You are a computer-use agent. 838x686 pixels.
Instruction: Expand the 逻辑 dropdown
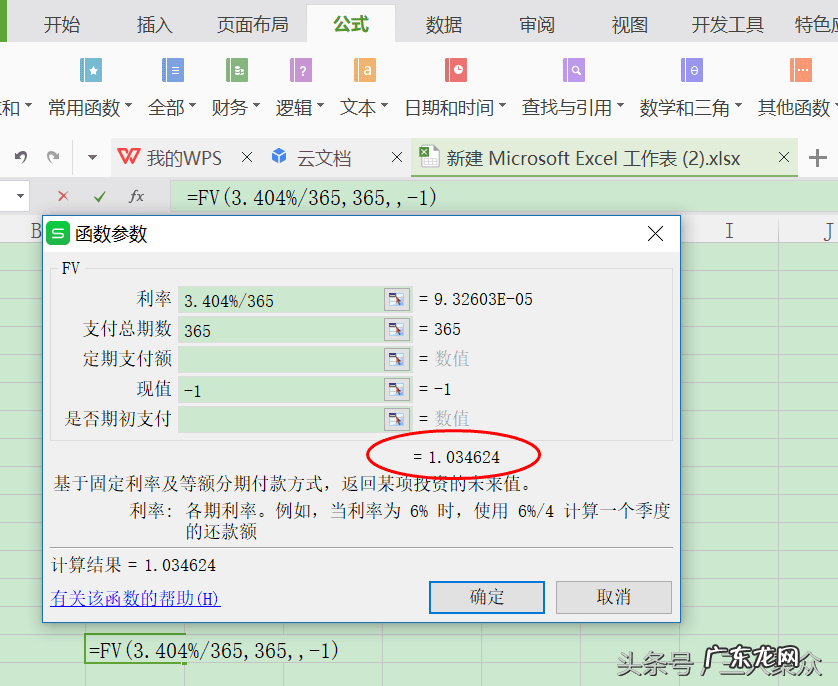click(321, 105)
